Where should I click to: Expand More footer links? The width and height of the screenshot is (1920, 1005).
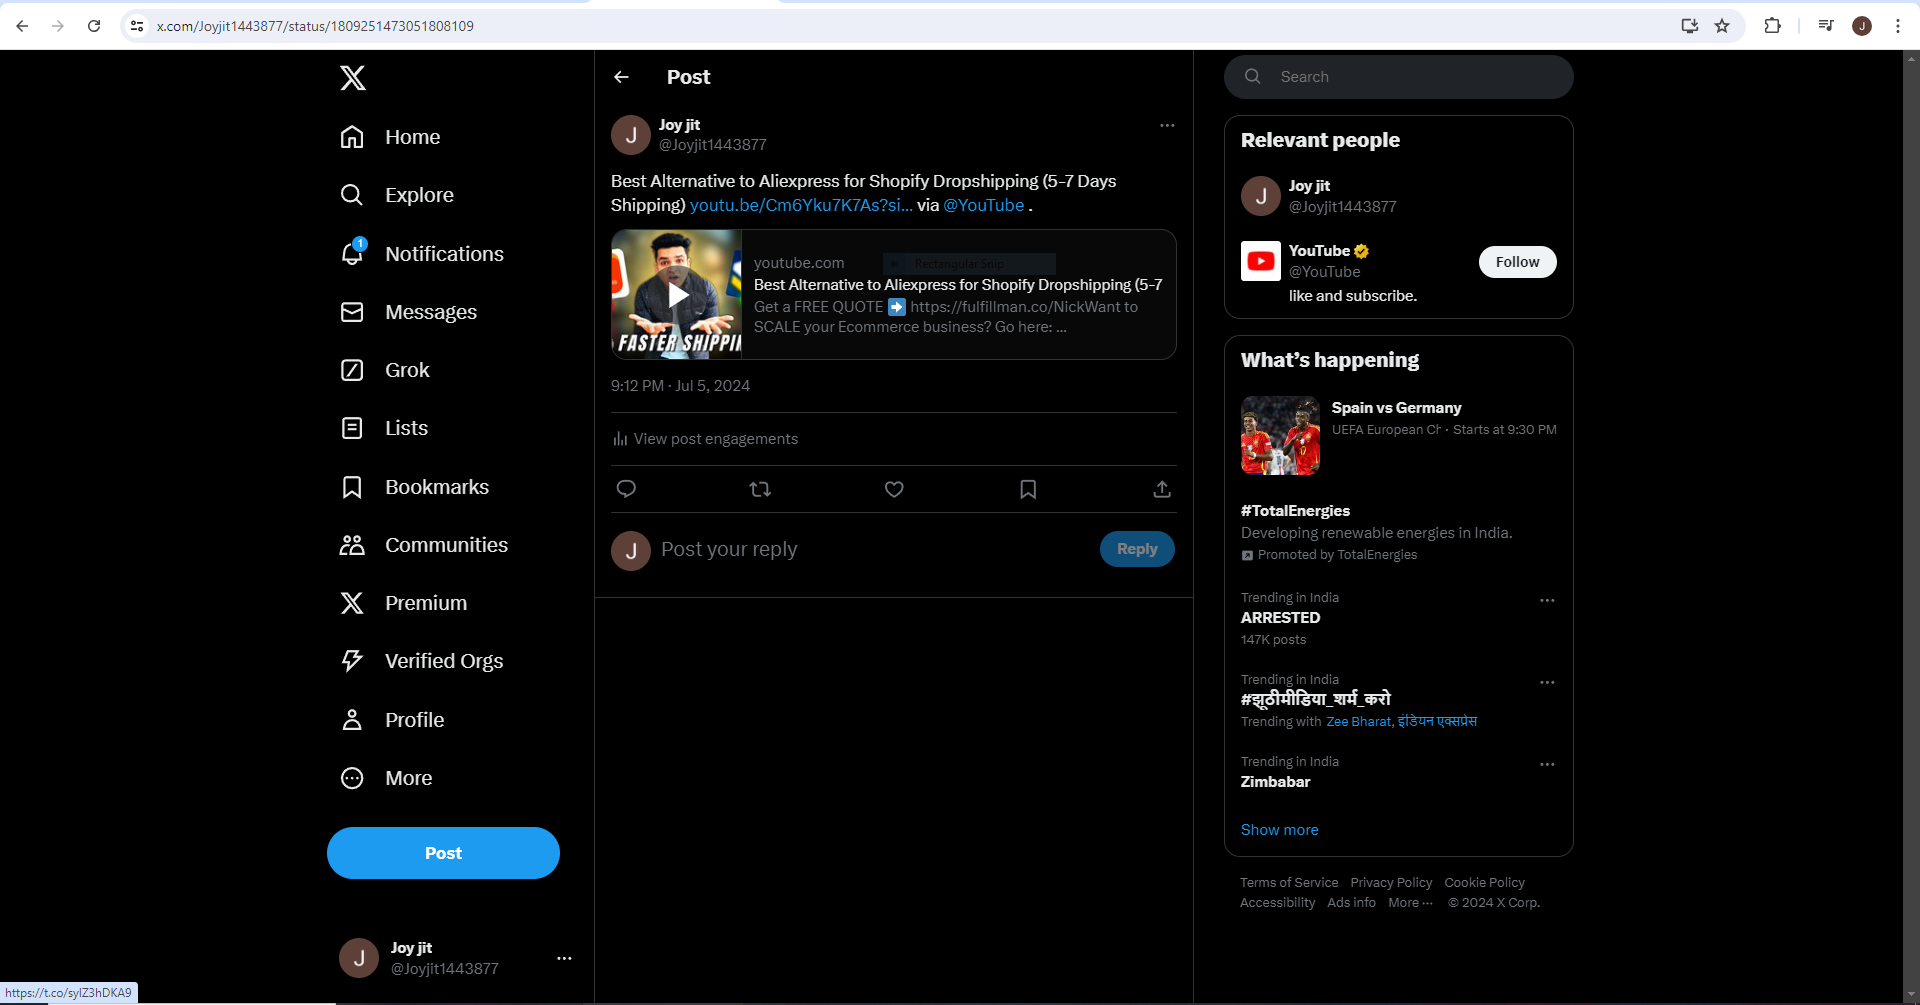coord(1410,903)
